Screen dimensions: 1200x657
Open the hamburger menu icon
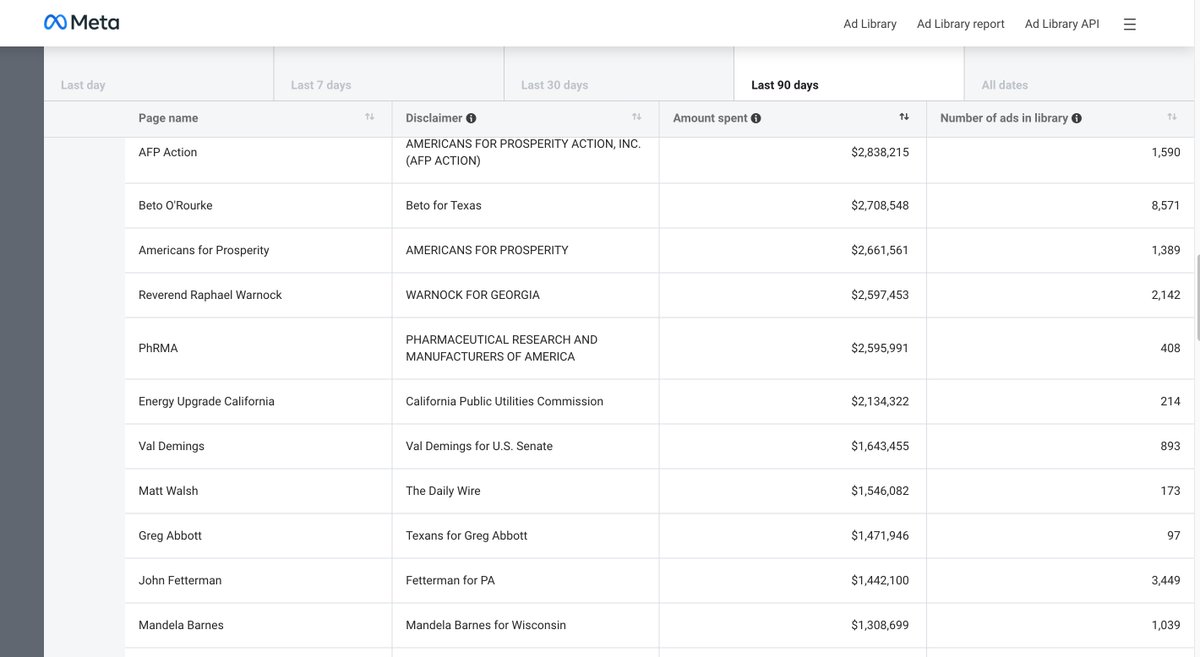click(x=1130, y=24)
